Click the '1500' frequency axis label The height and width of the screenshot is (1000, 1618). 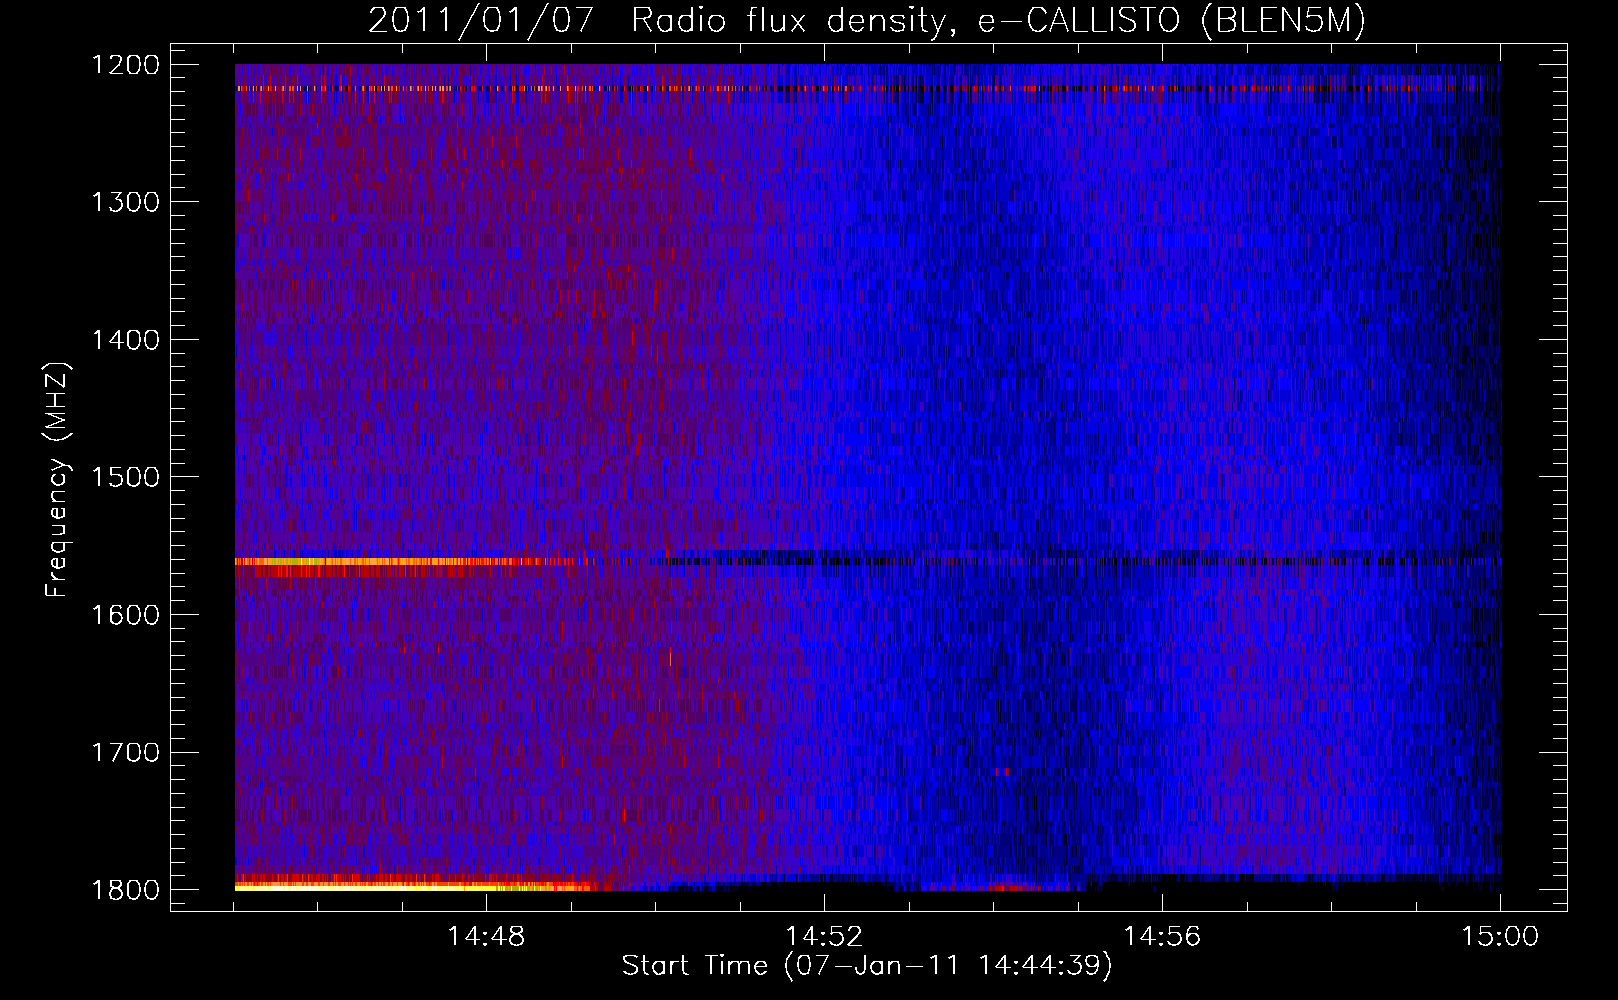[125, 477]
